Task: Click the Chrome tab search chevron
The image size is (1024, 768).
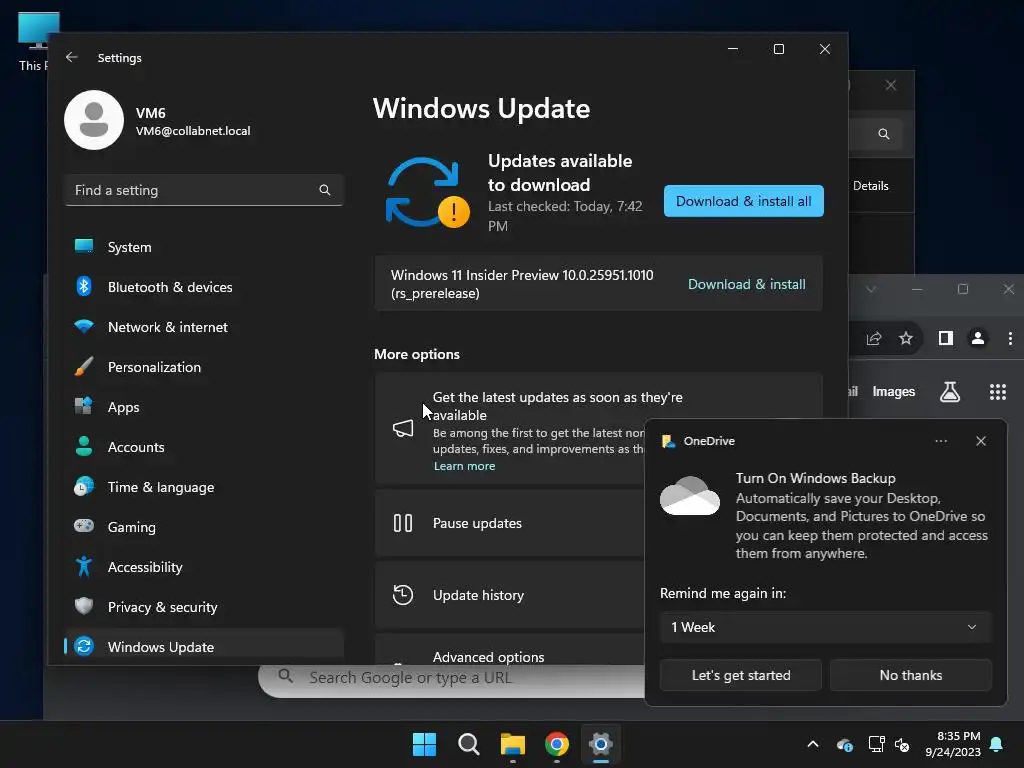Action: pyautogui.click(x=871, y=289)
